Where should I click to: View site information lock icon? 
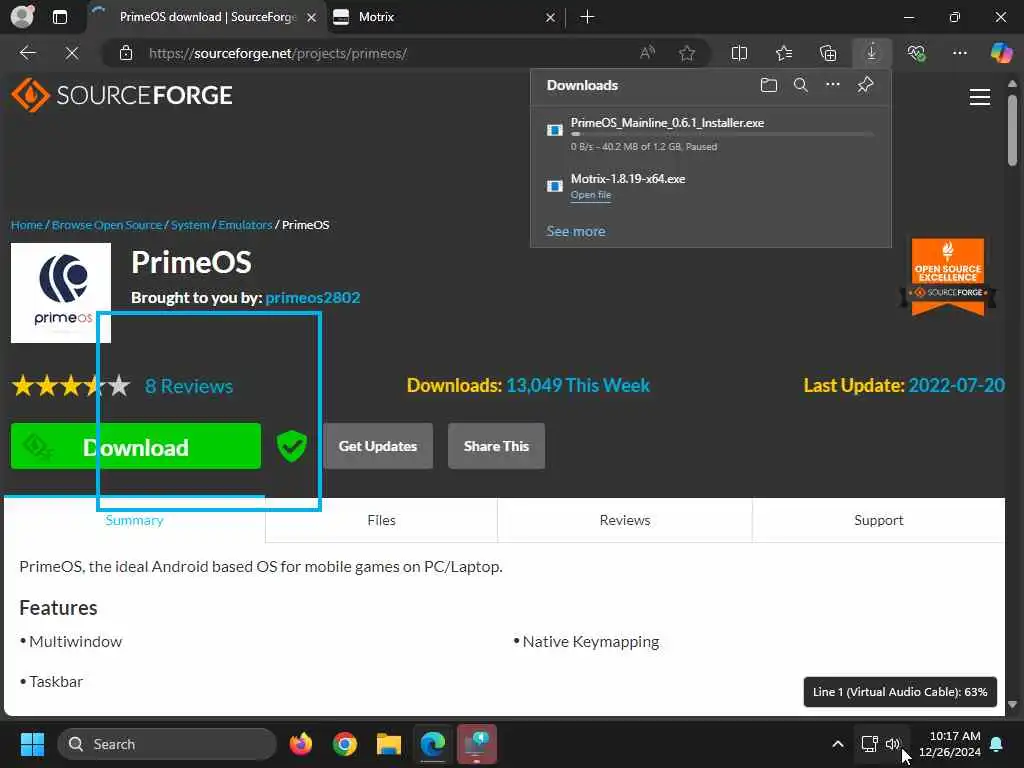(126, 53)
